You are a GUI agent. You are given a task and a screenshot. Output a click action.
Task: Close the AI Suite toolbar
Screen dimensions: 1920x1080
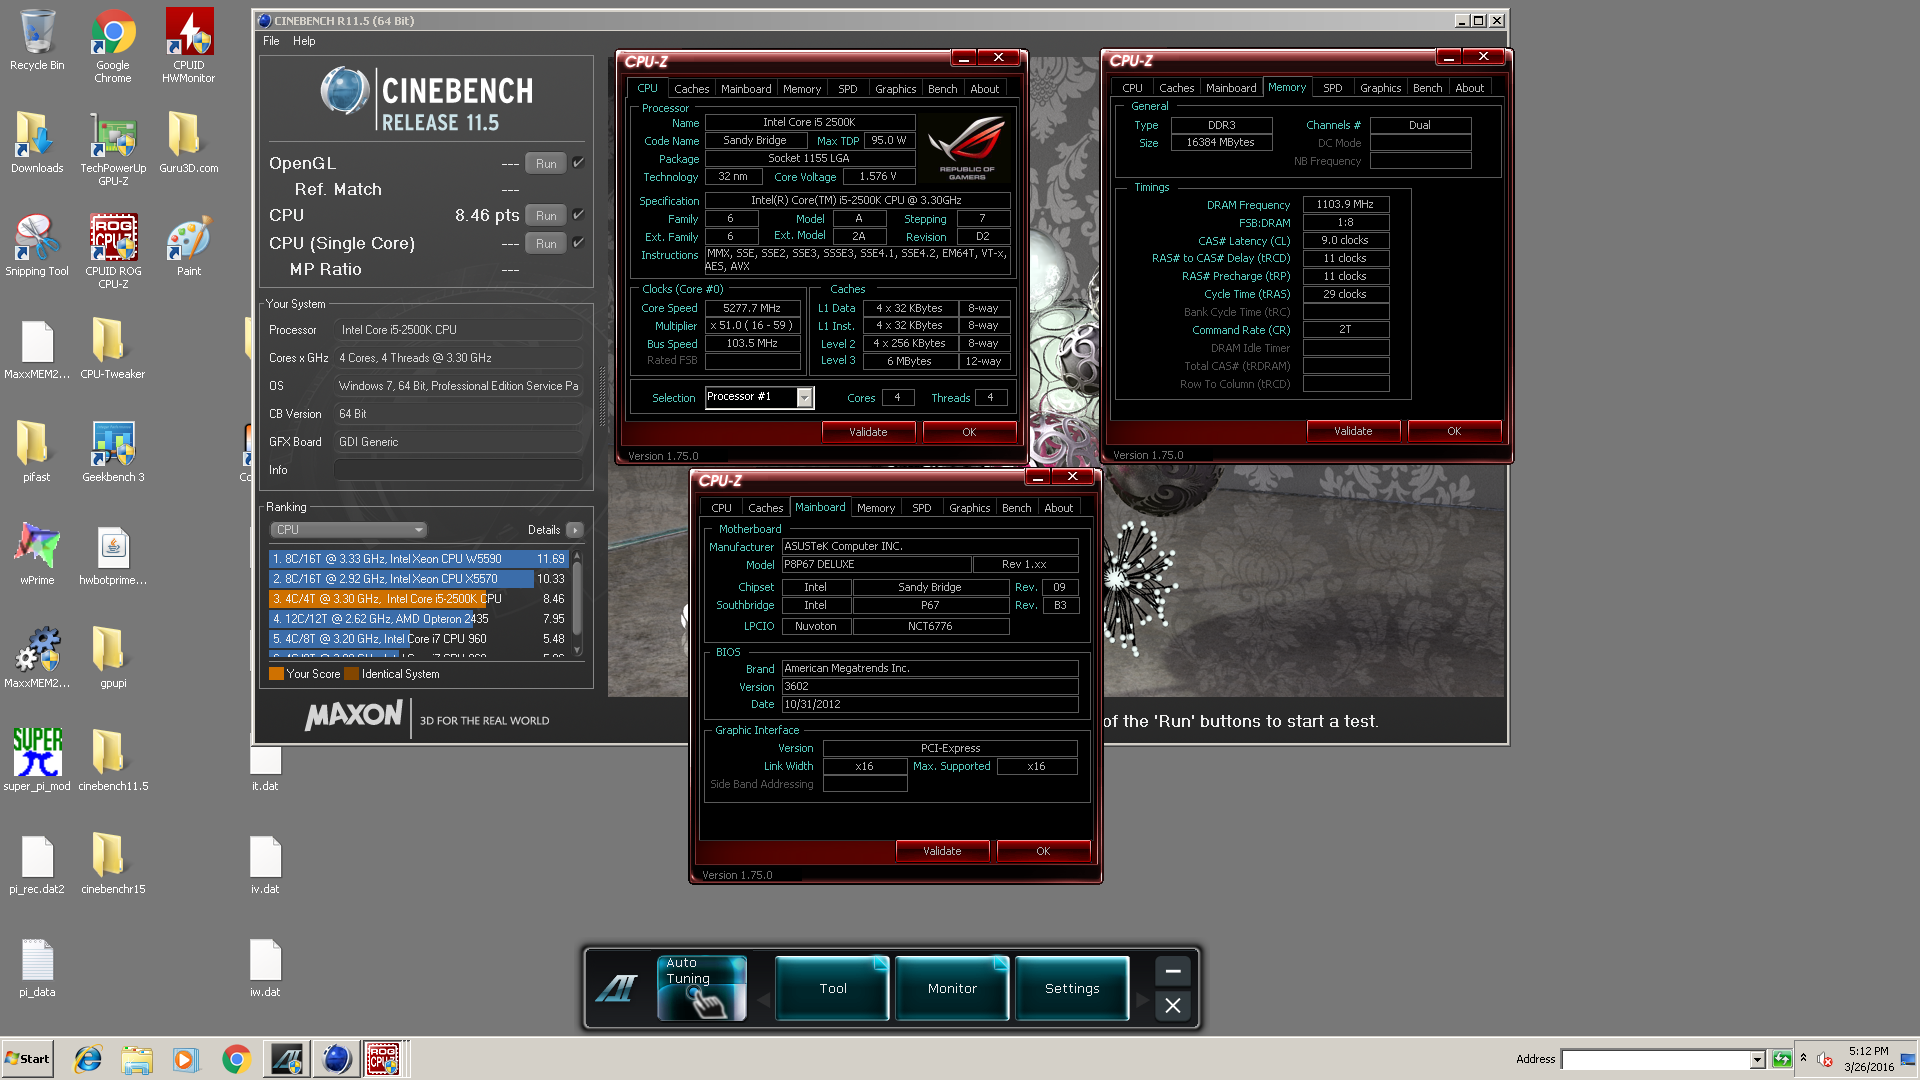pyautogui.click(x=1173, y=1005)
